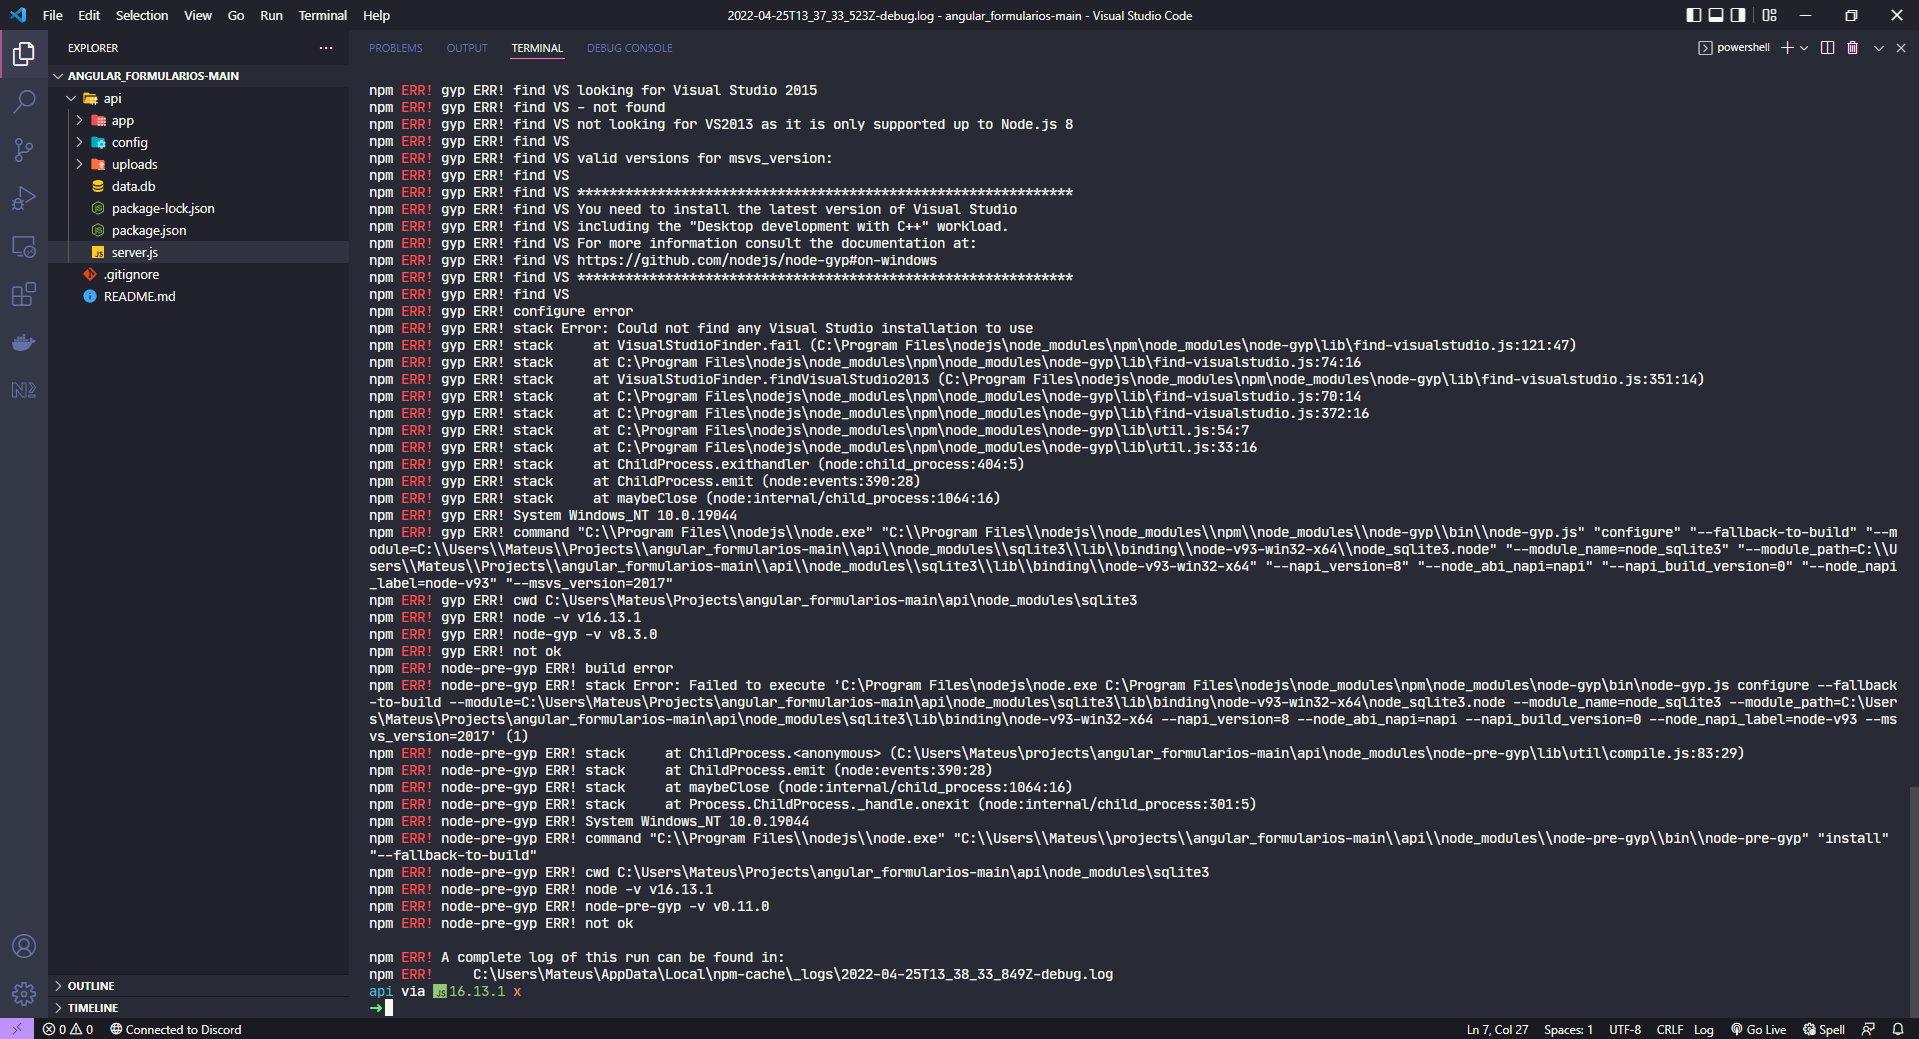
Task: Click Connected to Discord status item
Action: pyautogui.click(x=176, y=1029)
